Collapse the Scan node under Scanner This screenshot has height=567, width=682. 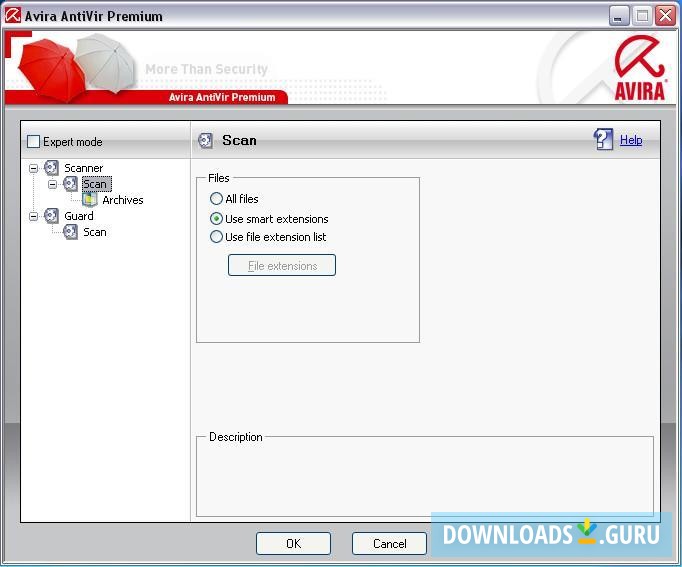click(x=52, y=184)
